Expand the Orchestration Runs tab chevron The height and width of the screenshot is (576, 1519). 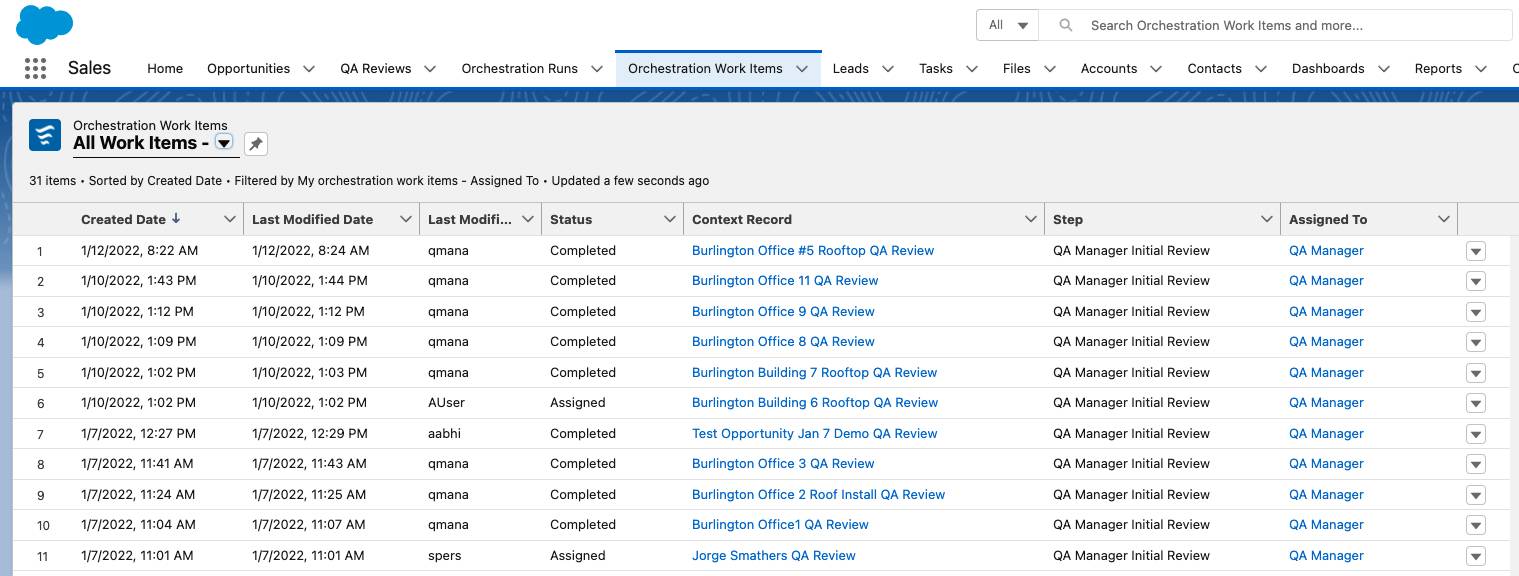[x=597, y=69]
